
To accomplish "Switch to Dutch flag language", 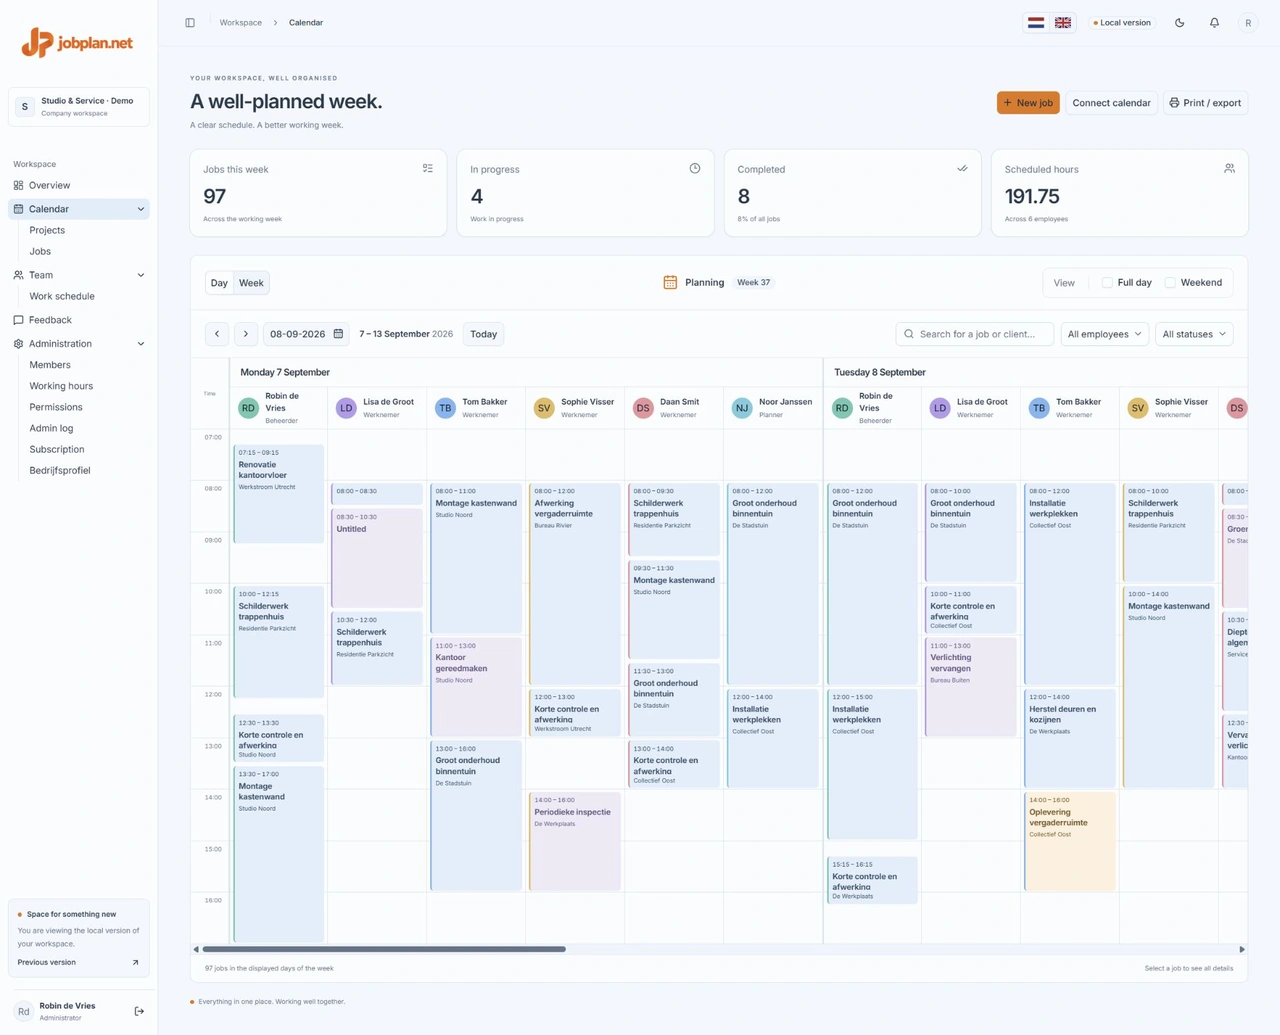I will tap(1036, 22).
